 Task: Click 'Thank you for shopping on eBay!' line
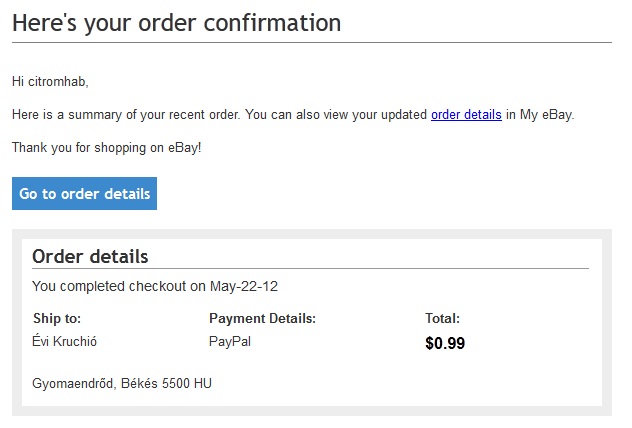(x=107, y=148)
